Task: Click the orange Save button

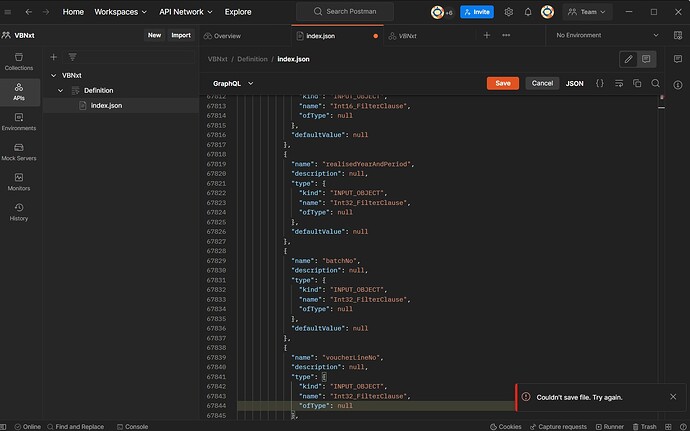Action: click(503, 83)
